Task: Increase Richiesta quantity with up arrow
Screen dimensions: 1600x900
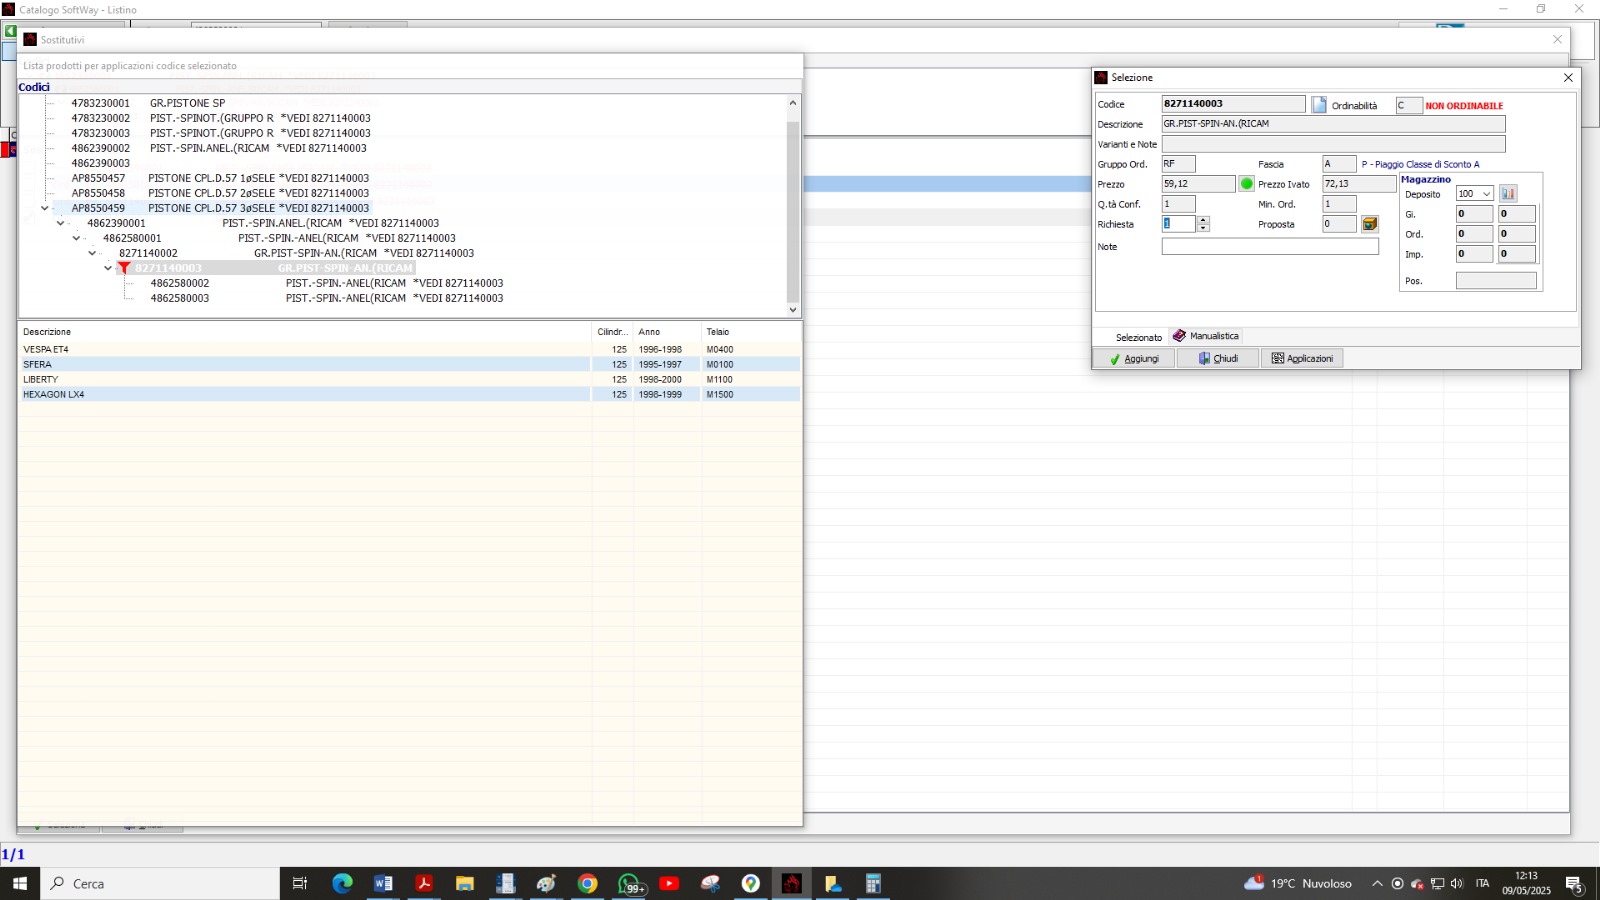Action: point(1204,220)
